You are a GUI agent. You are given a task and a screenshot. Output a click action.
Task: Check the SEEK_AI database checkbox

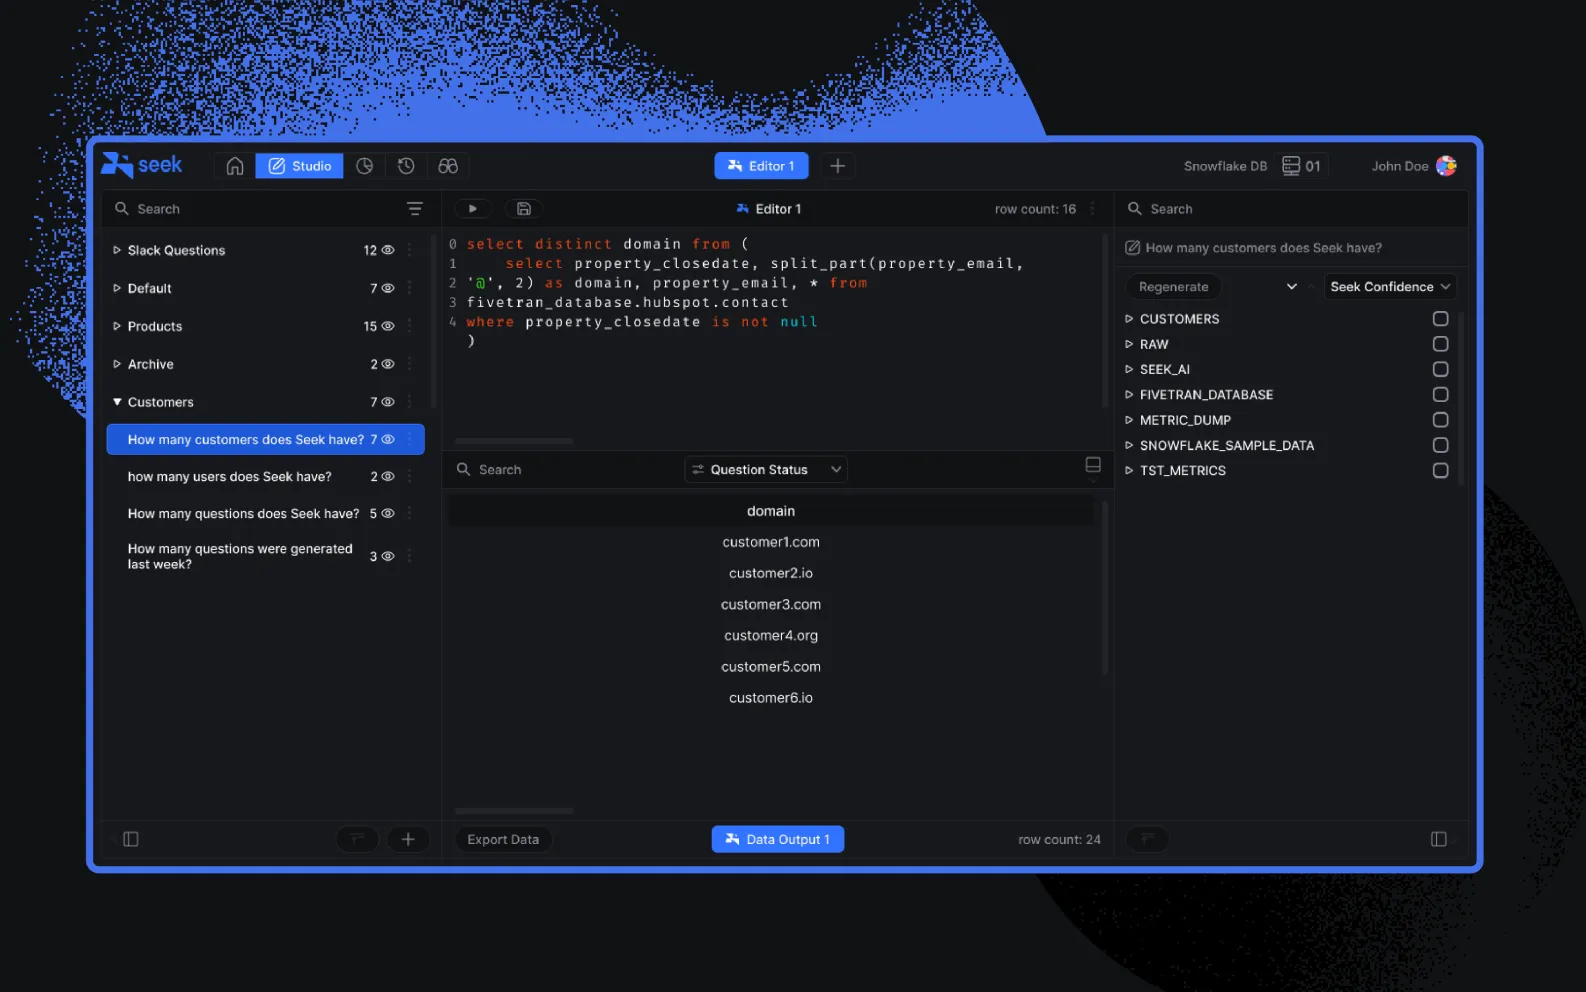[1440, 369]
